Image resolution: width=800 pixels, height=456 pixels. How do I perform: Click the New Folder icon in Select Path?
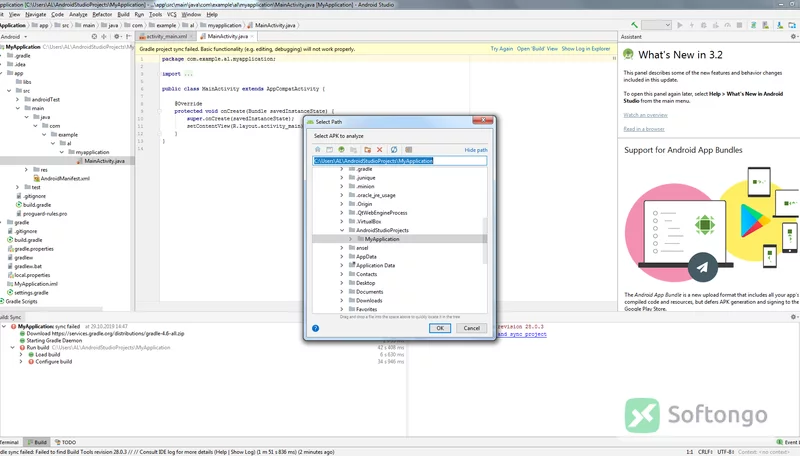(367, 149)
